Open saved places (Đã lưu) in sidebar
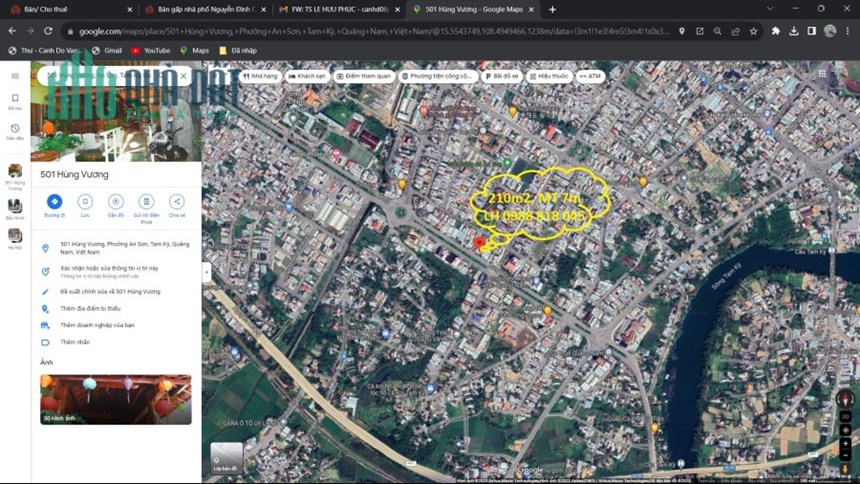Viewport: 860px width, 484px height. [15, 102]
